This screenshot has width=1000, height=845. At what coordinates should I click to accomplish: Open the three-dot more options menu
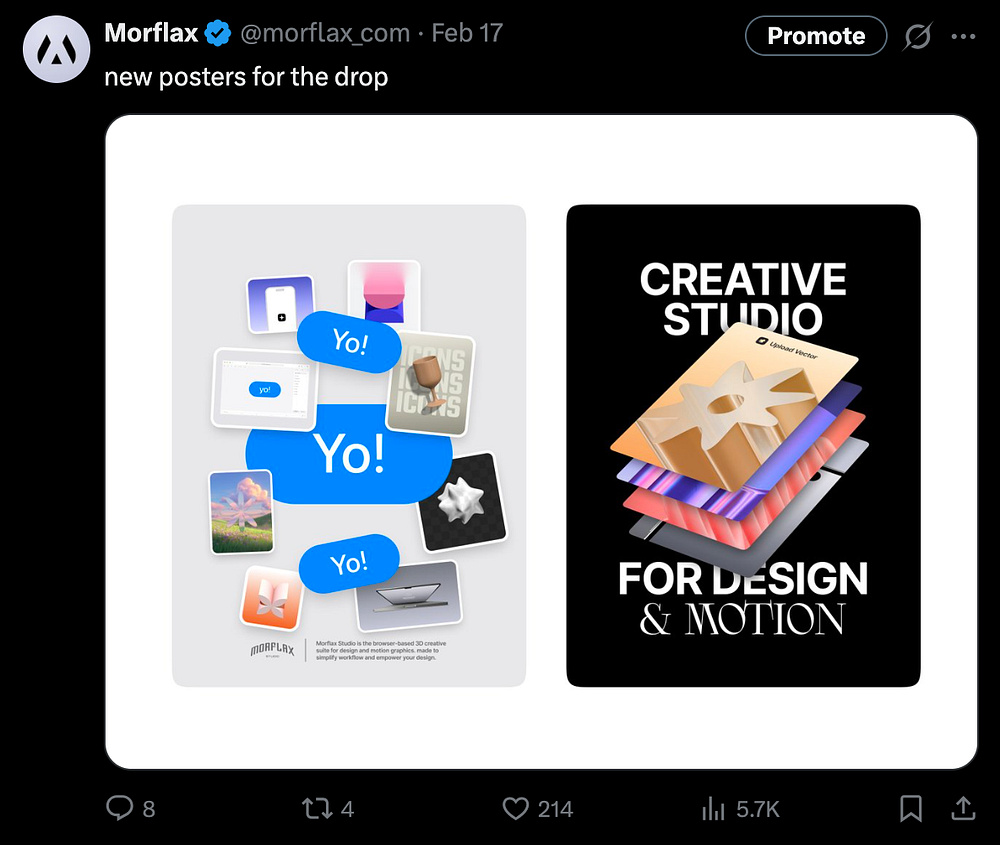tap(963, 37)
